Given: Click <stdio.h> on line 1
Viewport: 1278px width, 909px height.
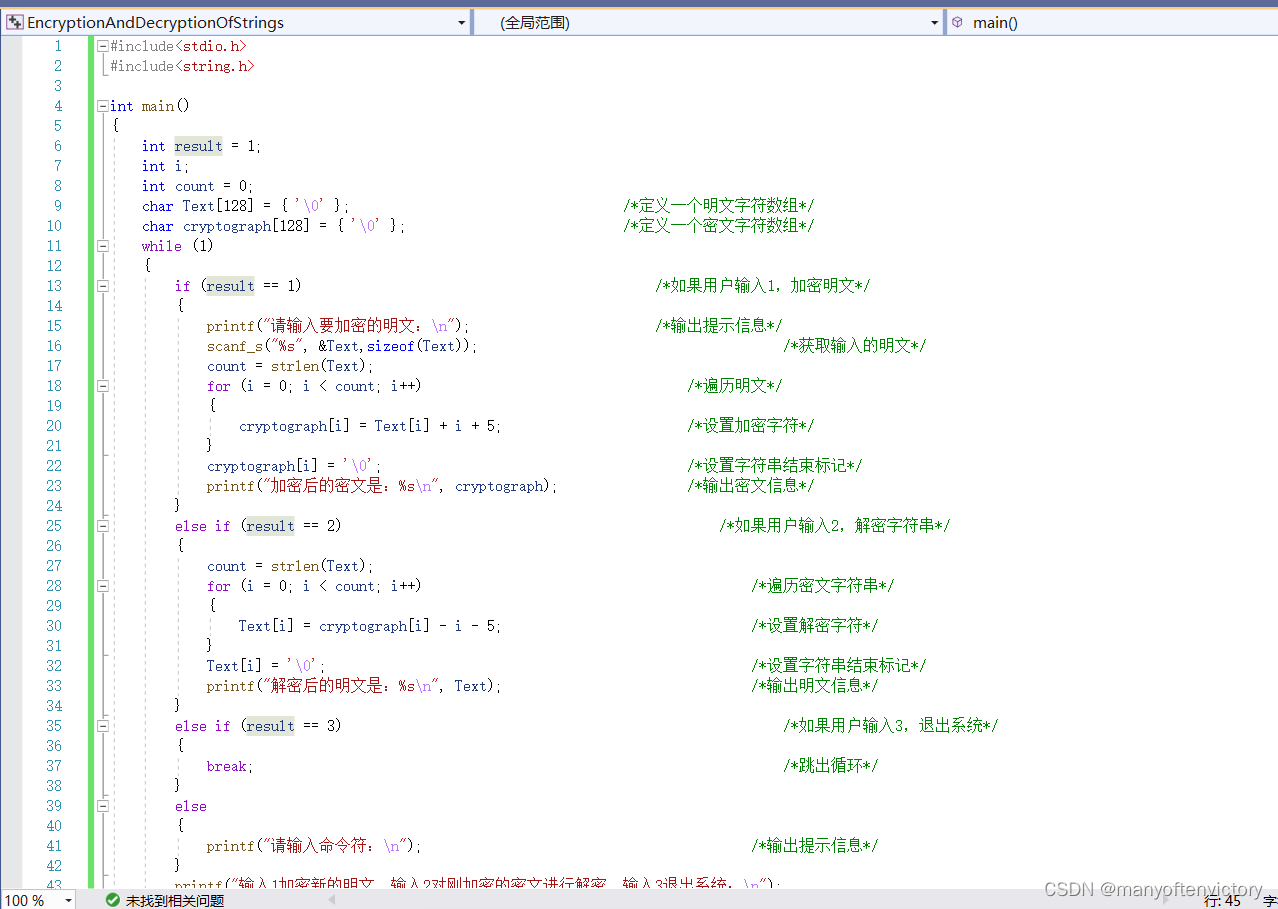Looking at the screenshot, I should click(x=210, y=46).
